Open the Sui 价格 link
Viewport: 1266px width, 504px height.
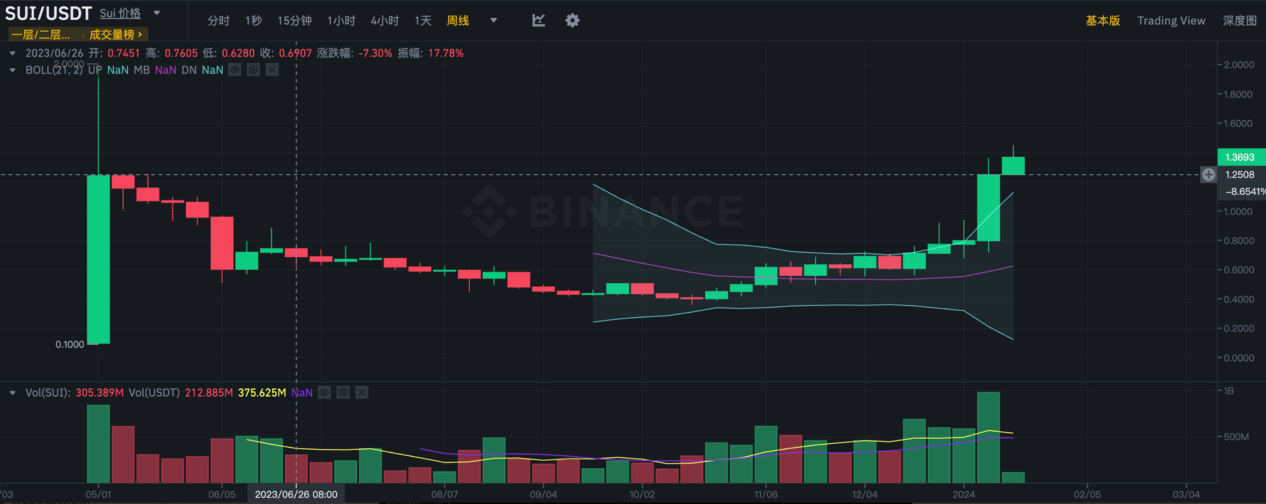point(120,13)
